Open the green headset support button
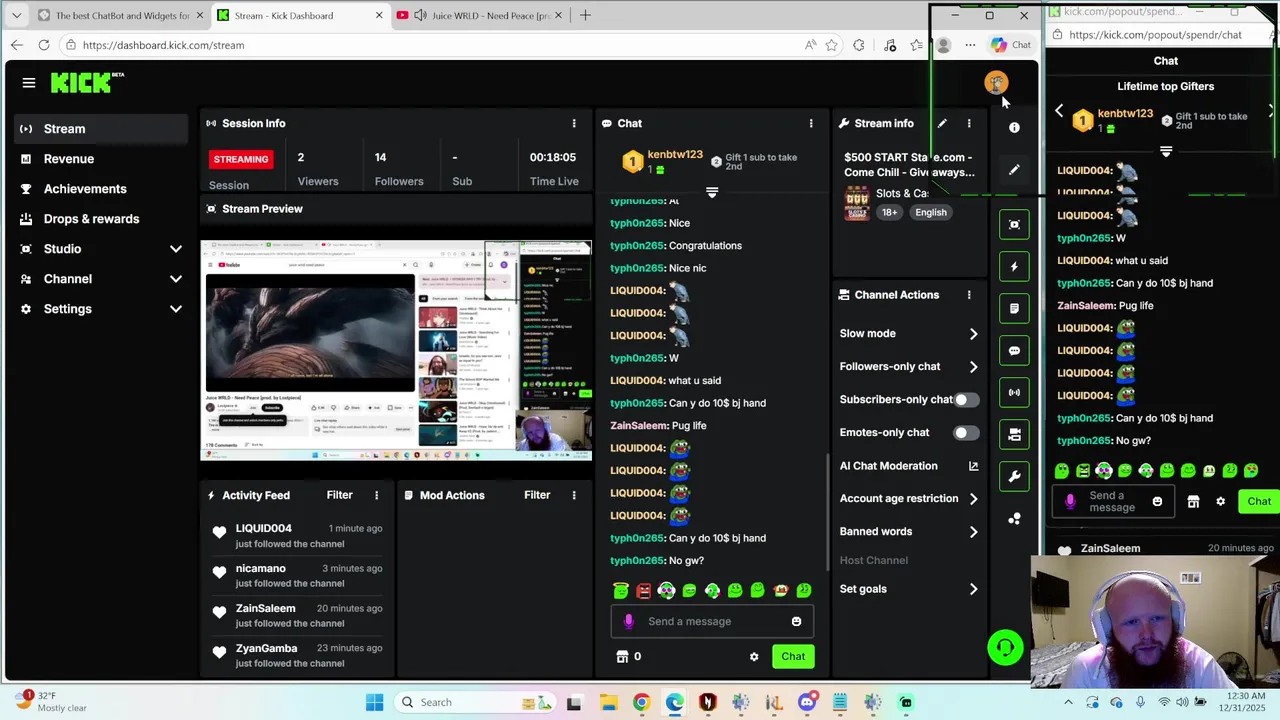 (1005, 648)
